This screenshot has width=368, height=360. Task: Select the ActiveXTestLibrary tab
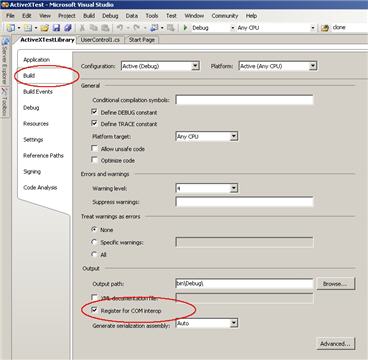47,40
